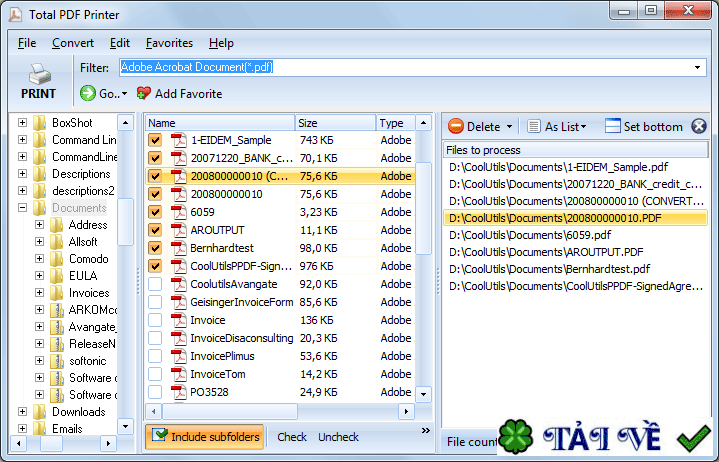Click the red Delete icon
Image resolution: width=719 pixels, height=462 pixels.
(x=455, y=126)
